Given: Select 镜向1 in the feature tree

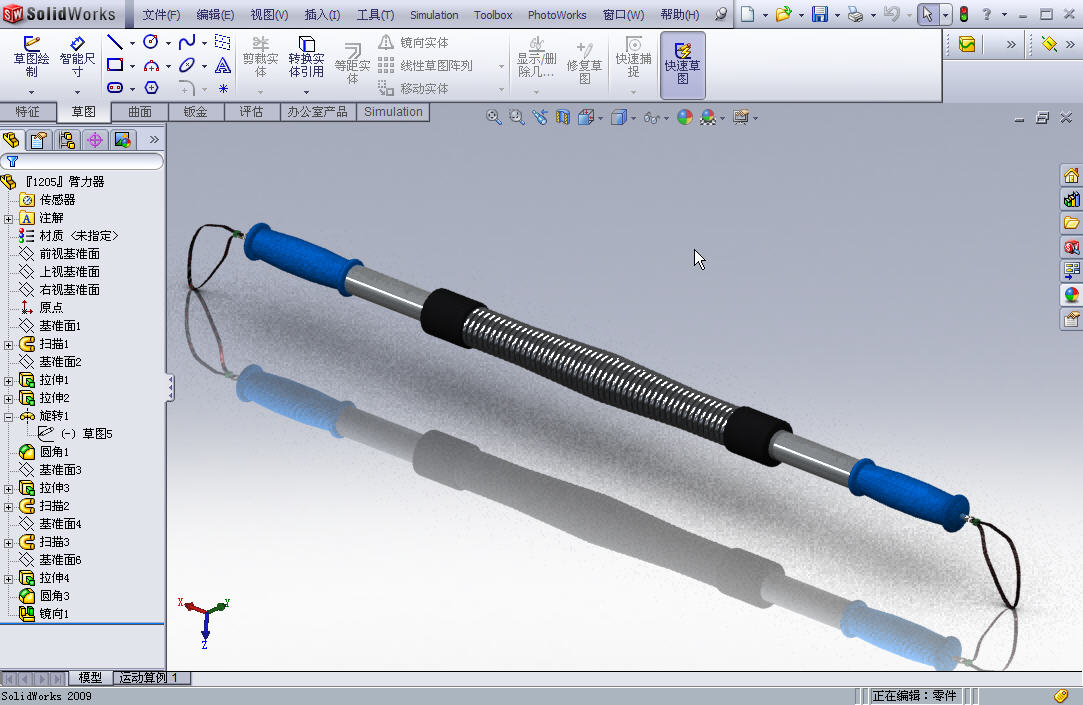Looking at the screenshot, I should [x=44, y=613].
